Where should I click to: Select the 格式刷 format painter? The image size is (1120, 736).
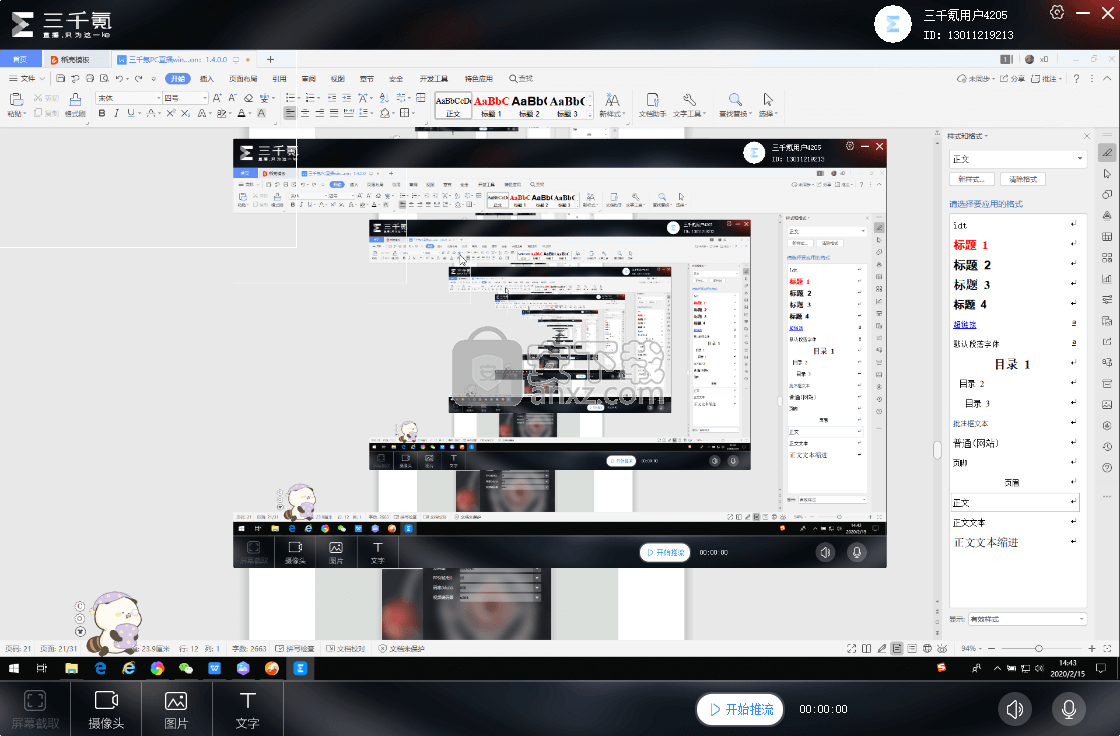coord(75,104)
